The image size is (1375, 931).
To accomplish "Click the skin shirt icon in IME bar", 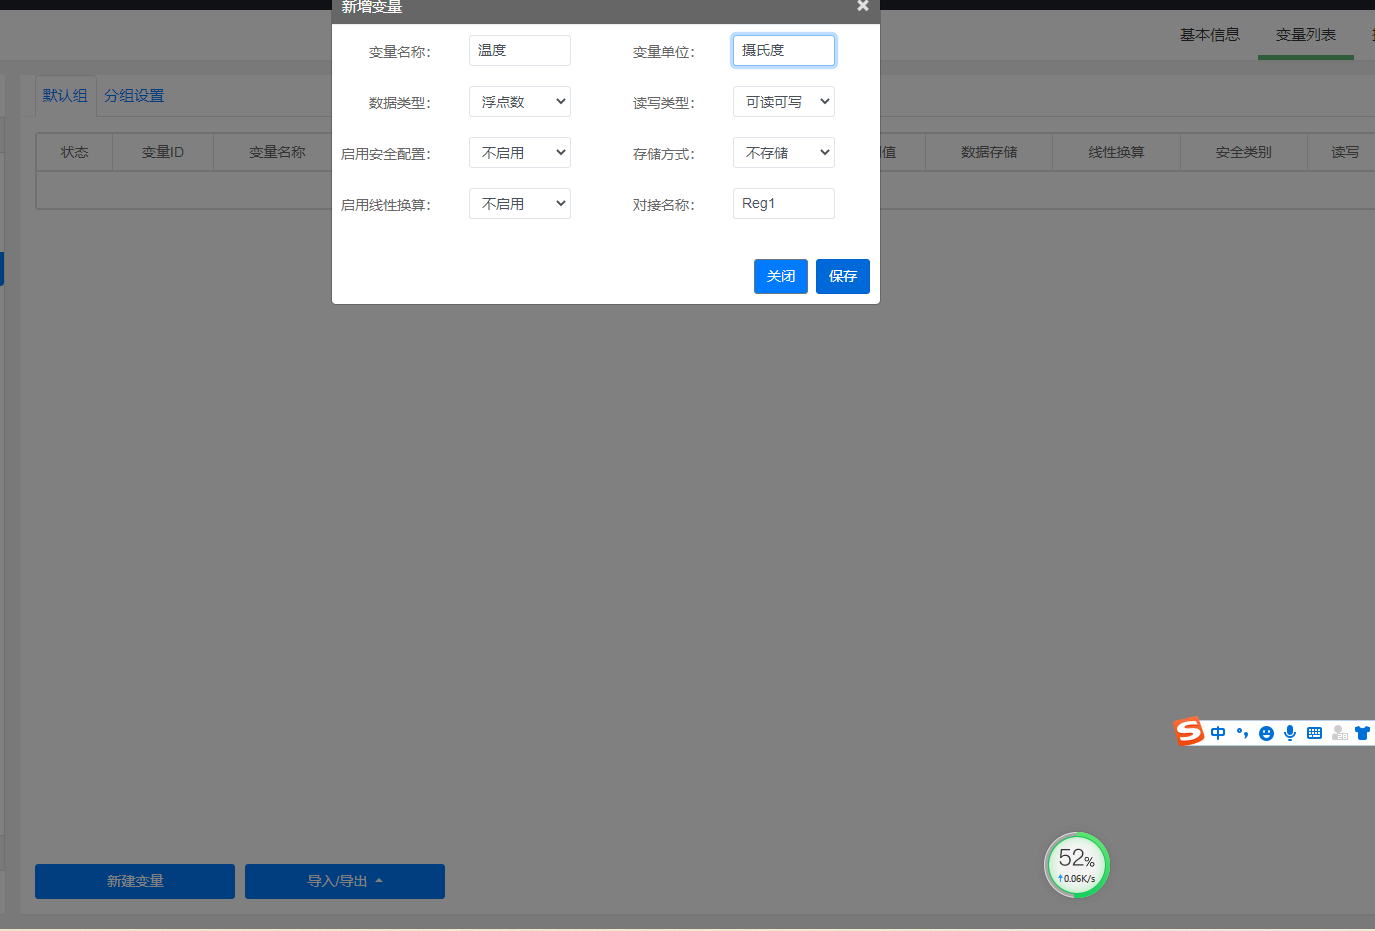I will tap(1362, 733).
